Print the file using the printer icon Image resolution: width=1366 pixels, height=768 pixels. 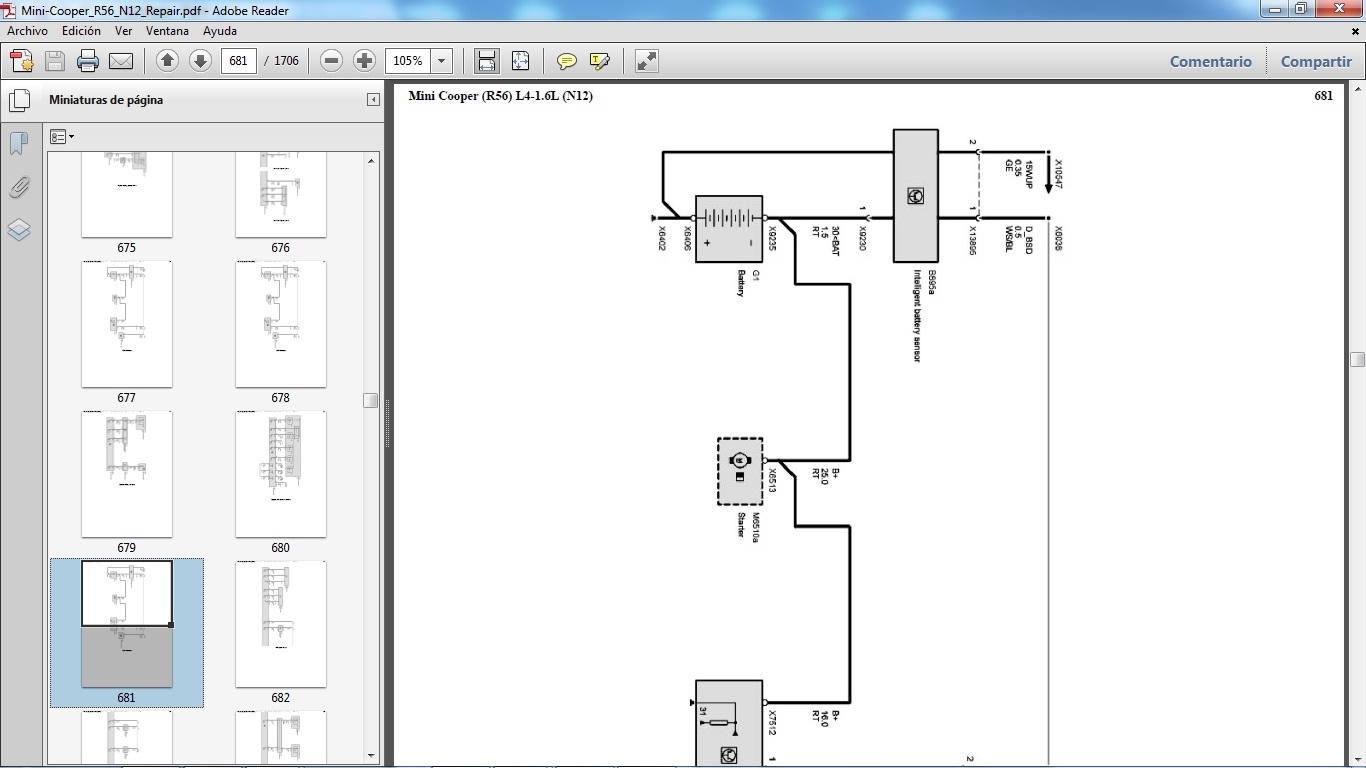click(x=88, y=61)
